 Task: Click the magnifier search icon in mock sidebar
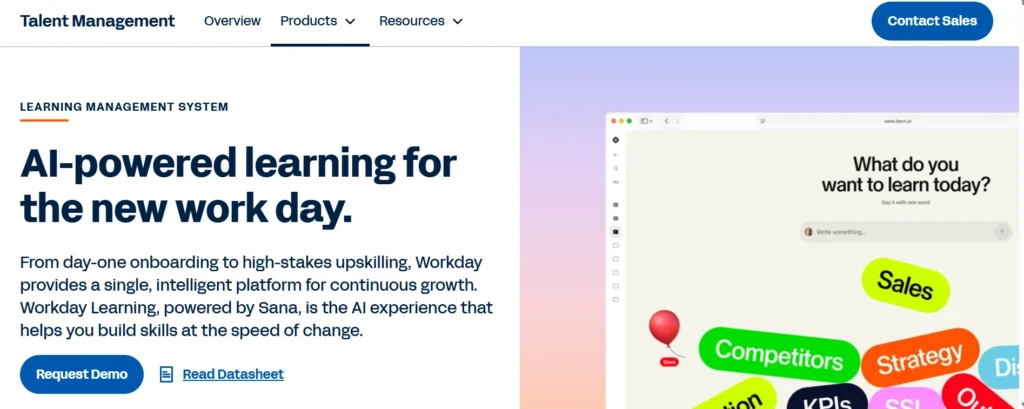point(616,168)
